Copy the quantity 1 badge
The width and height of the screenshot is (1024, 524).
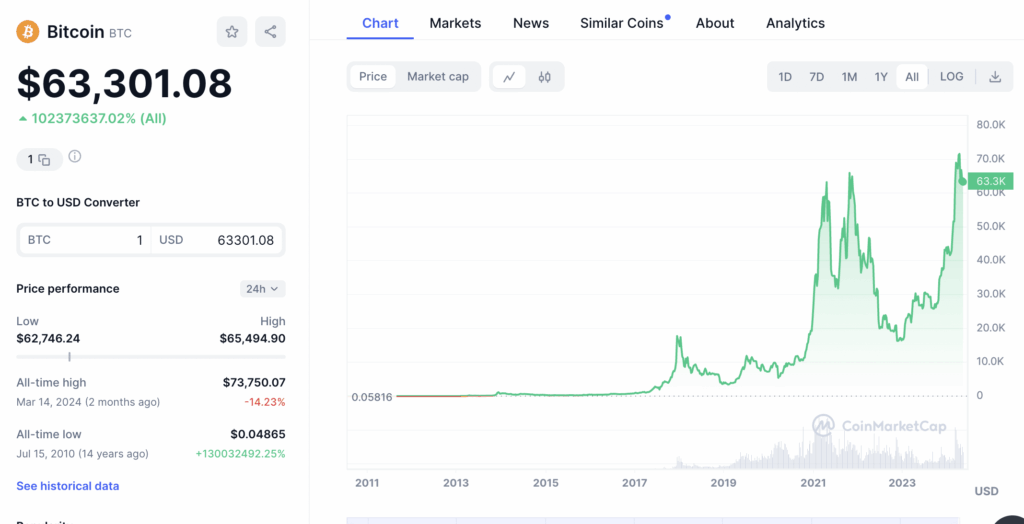(39, 159)
